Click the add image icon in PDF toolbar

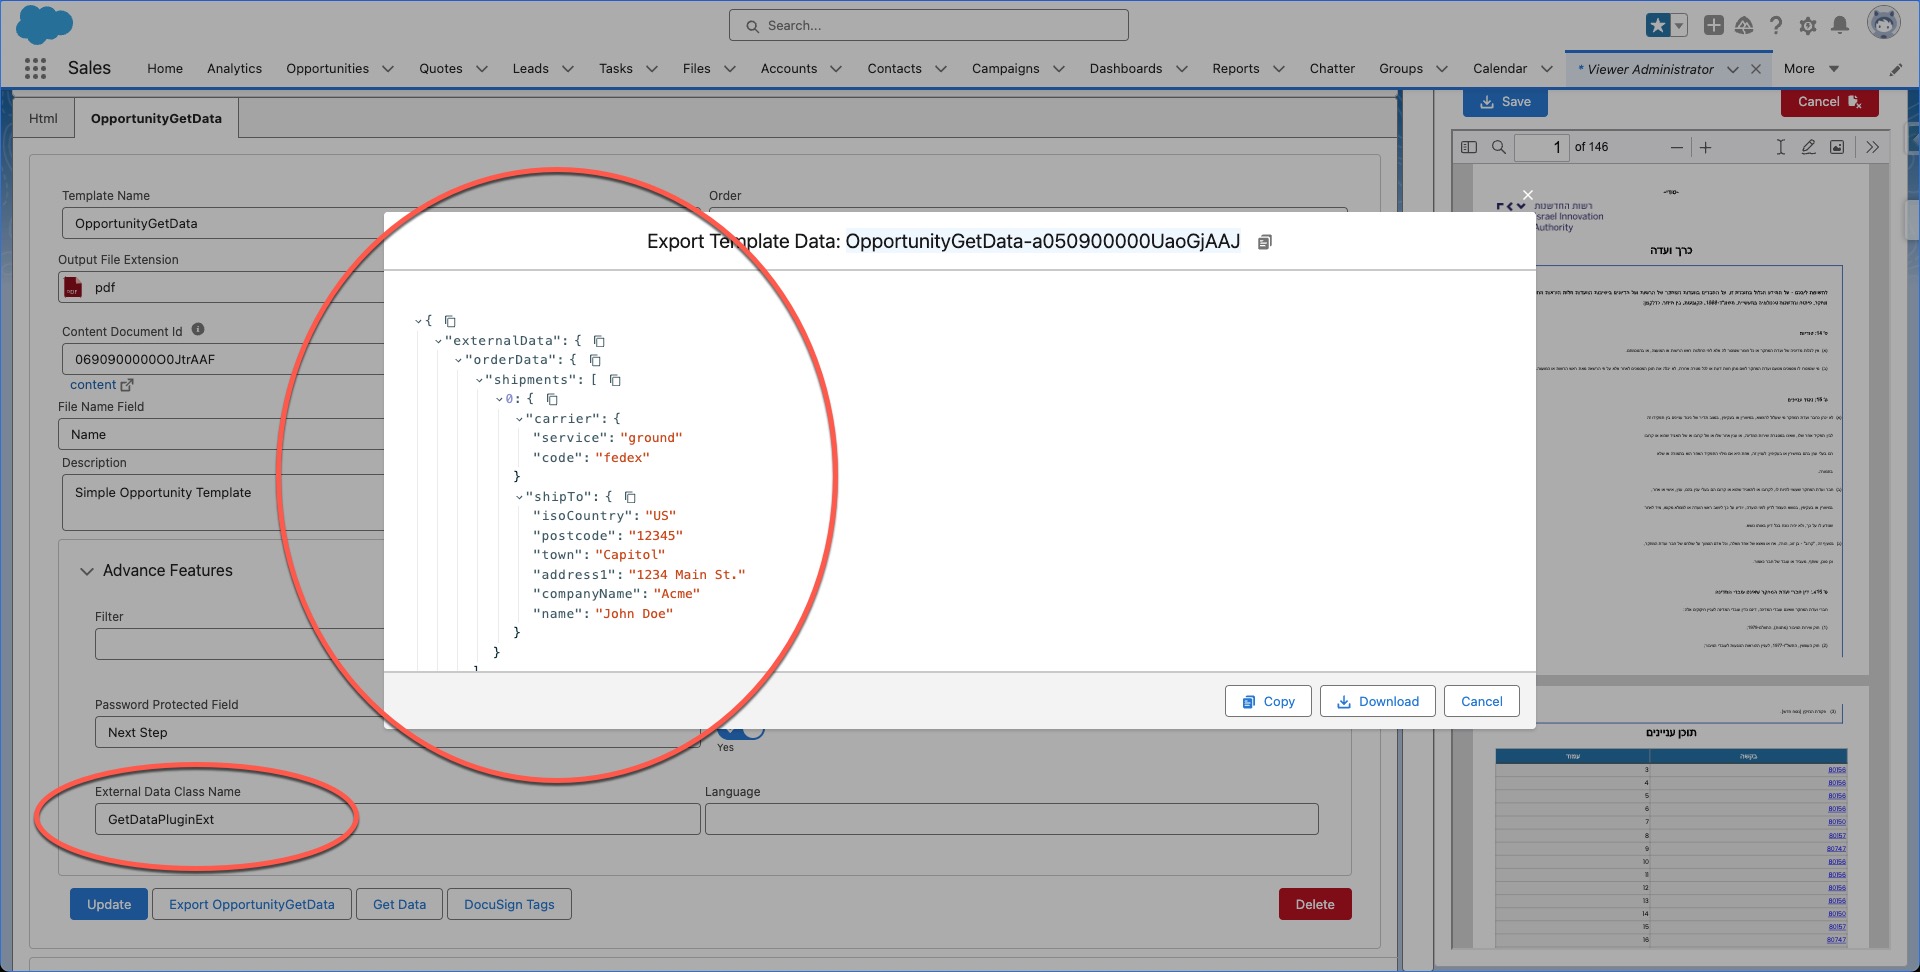[x=1837, y=147]
